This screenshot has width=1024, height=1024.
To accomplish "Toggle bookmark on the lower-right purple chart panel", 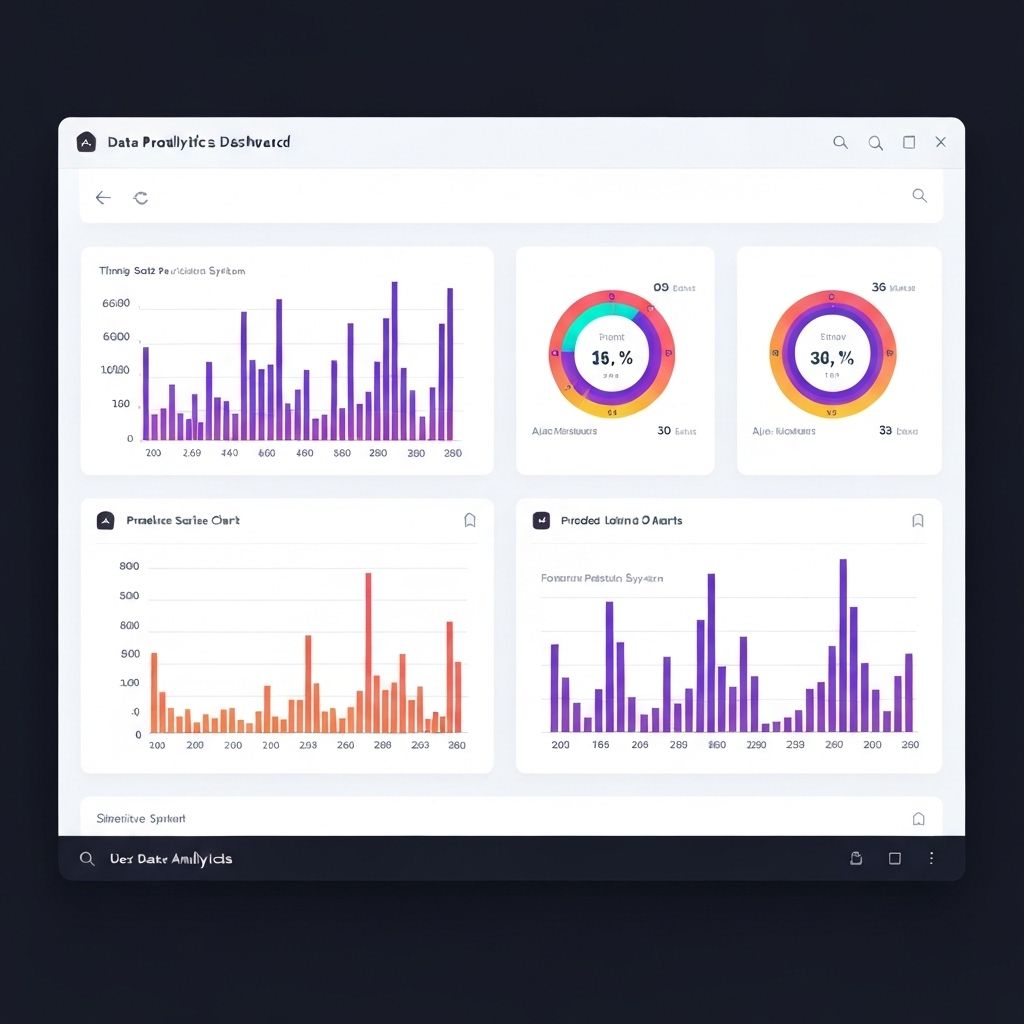I will [918, 520].
